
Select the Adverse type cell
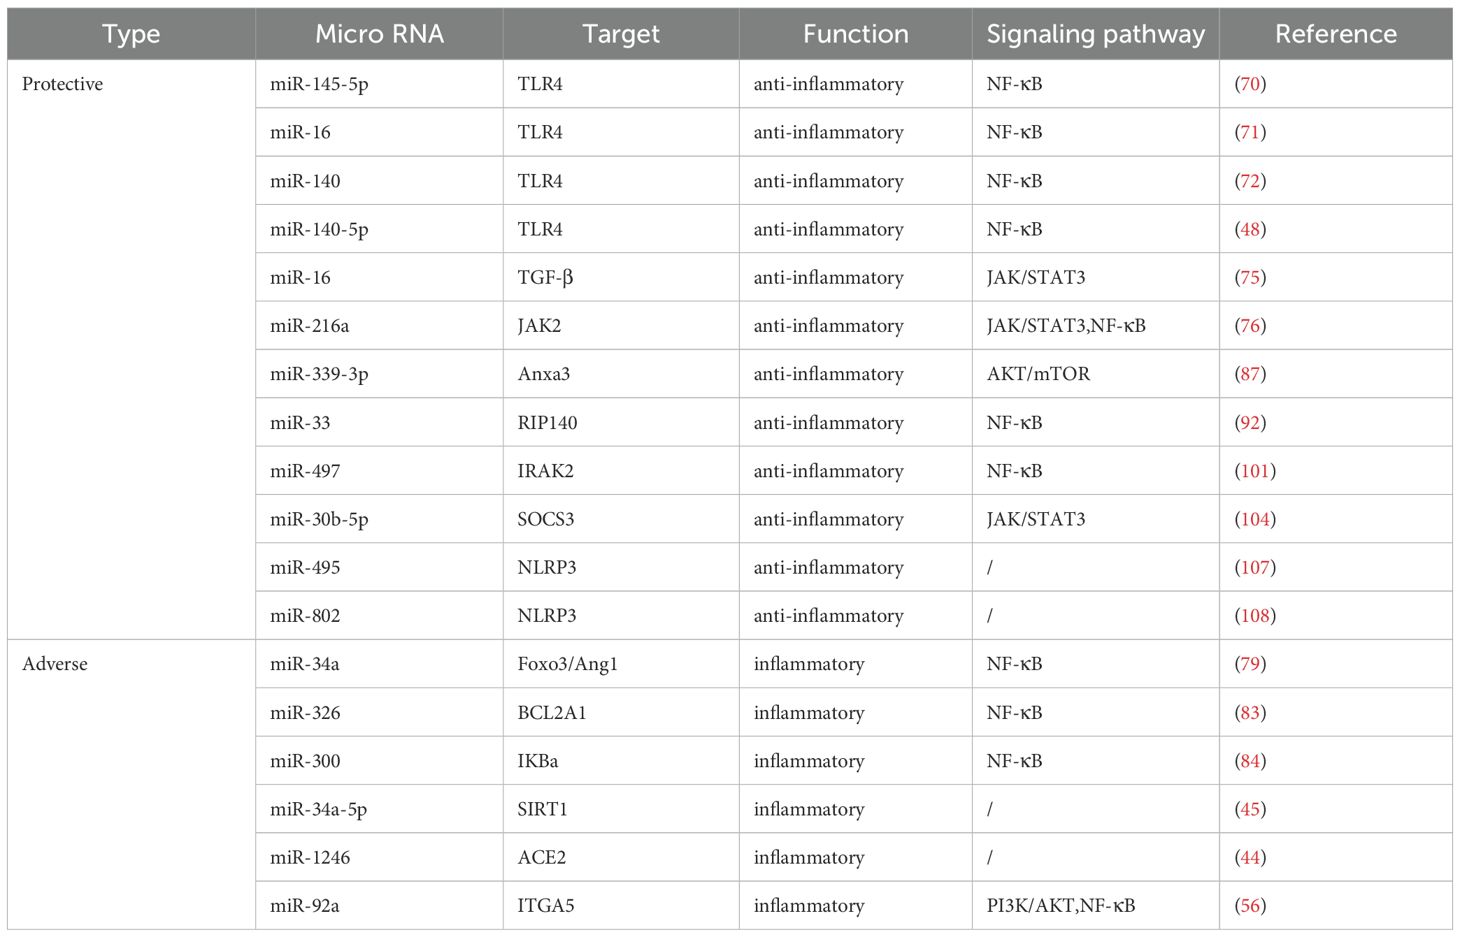click(55, 664)
